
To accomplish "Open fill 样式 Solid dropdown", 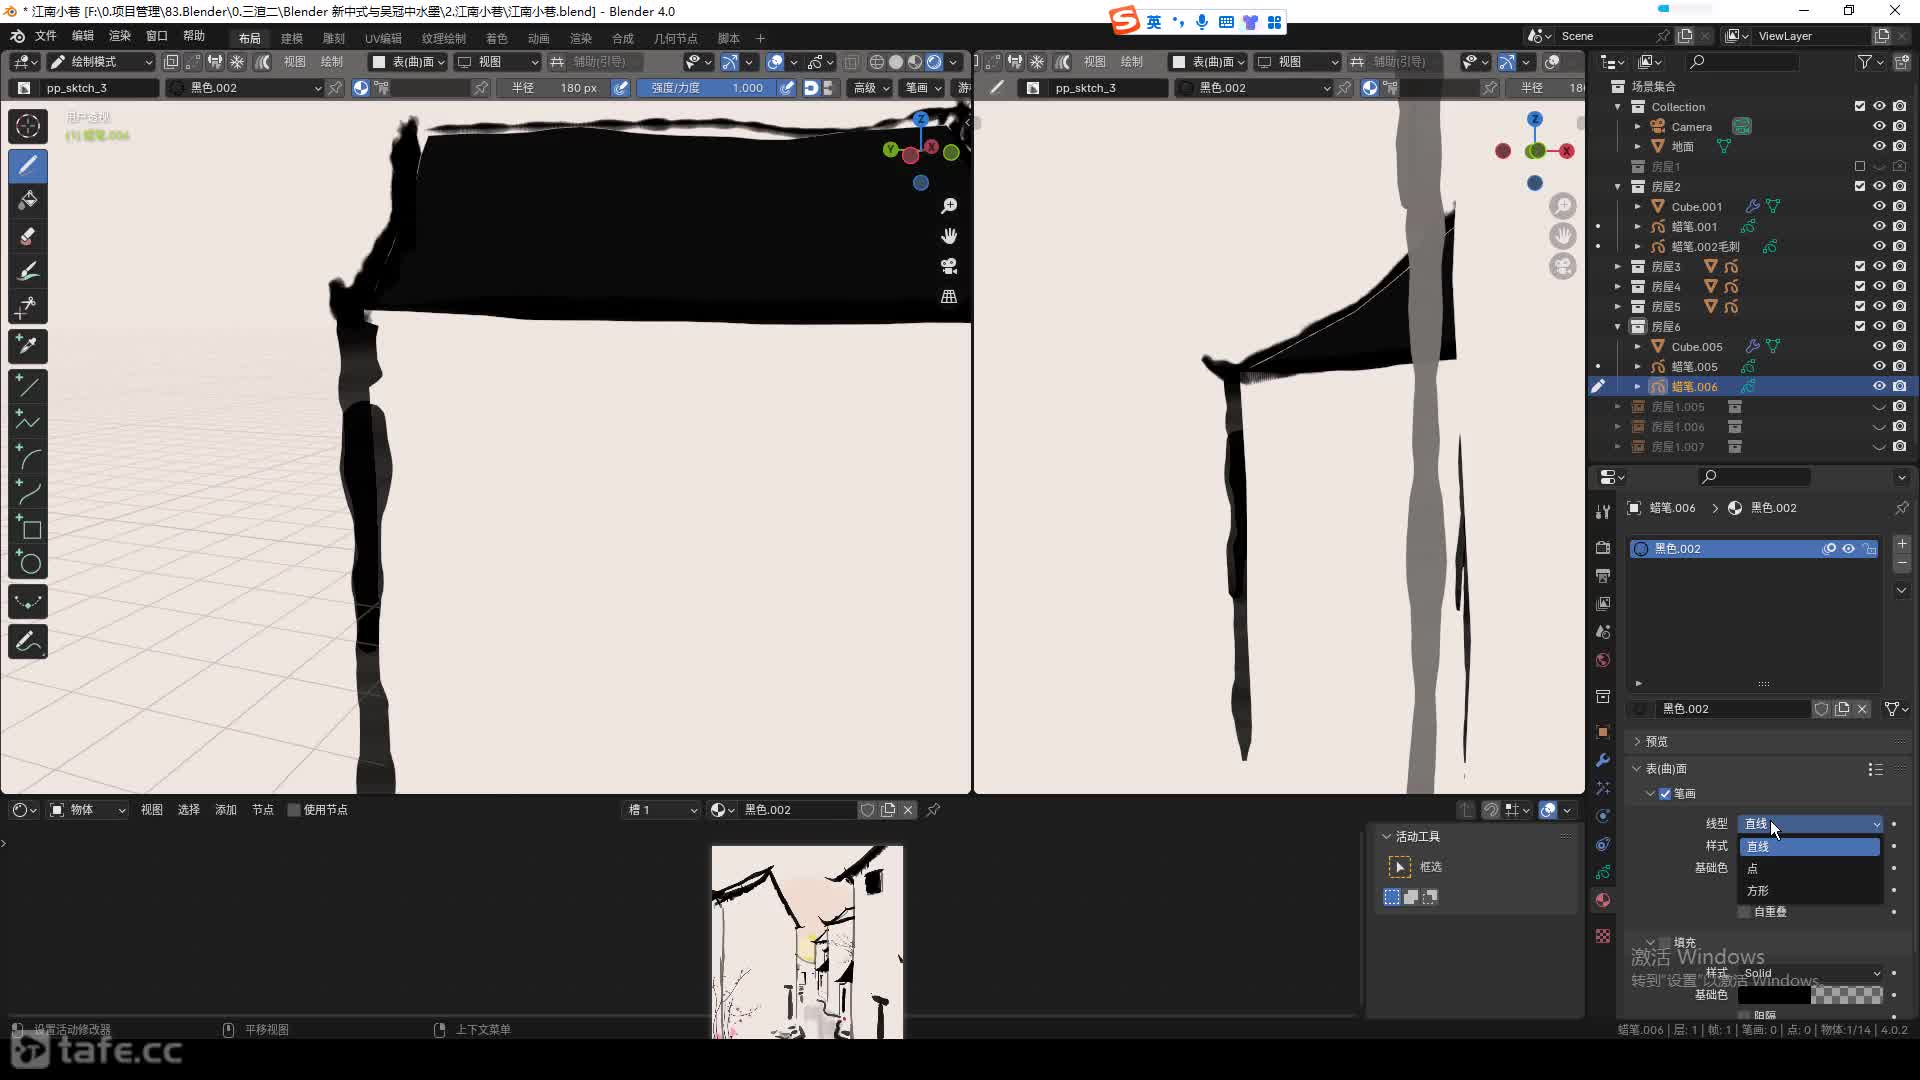I will click(x=1811, y=973).
